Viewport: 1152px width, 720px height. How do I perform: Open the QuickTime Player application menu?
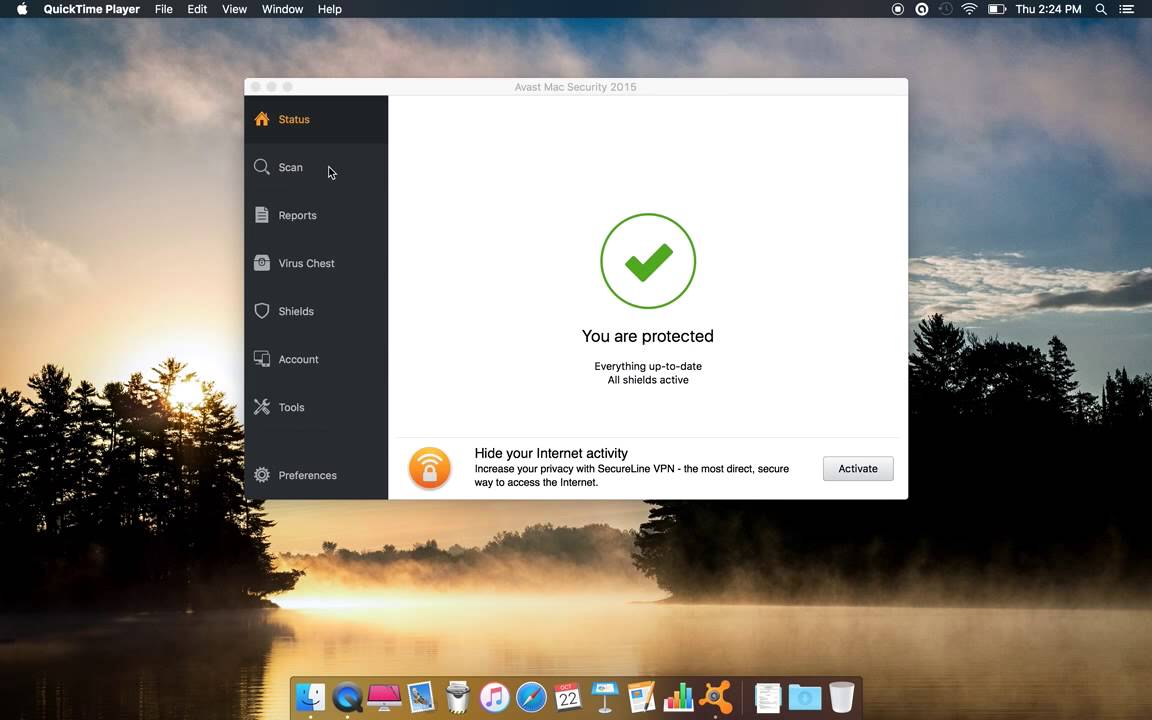pos(91,9)
